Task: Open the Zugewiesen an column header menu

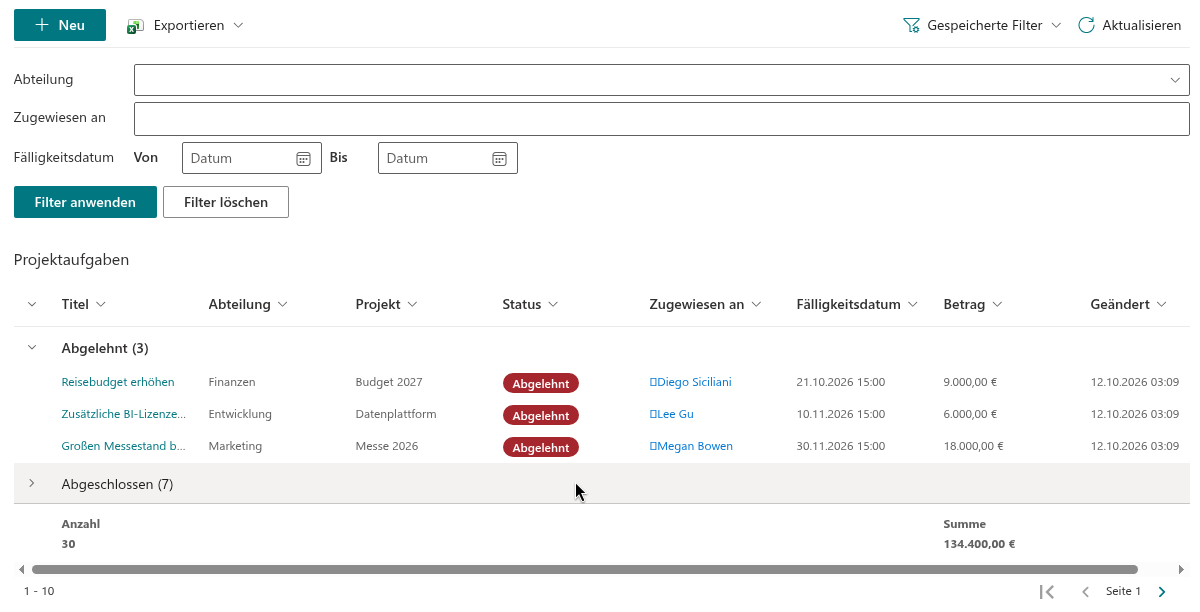Action: click(x=706, y=304)
